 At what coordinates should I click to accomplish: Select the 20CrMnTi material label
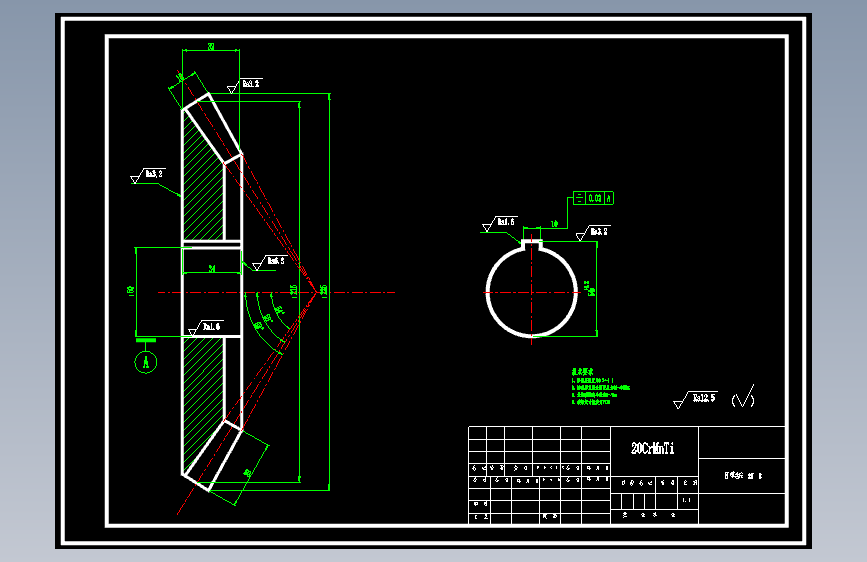click(652, 448)
